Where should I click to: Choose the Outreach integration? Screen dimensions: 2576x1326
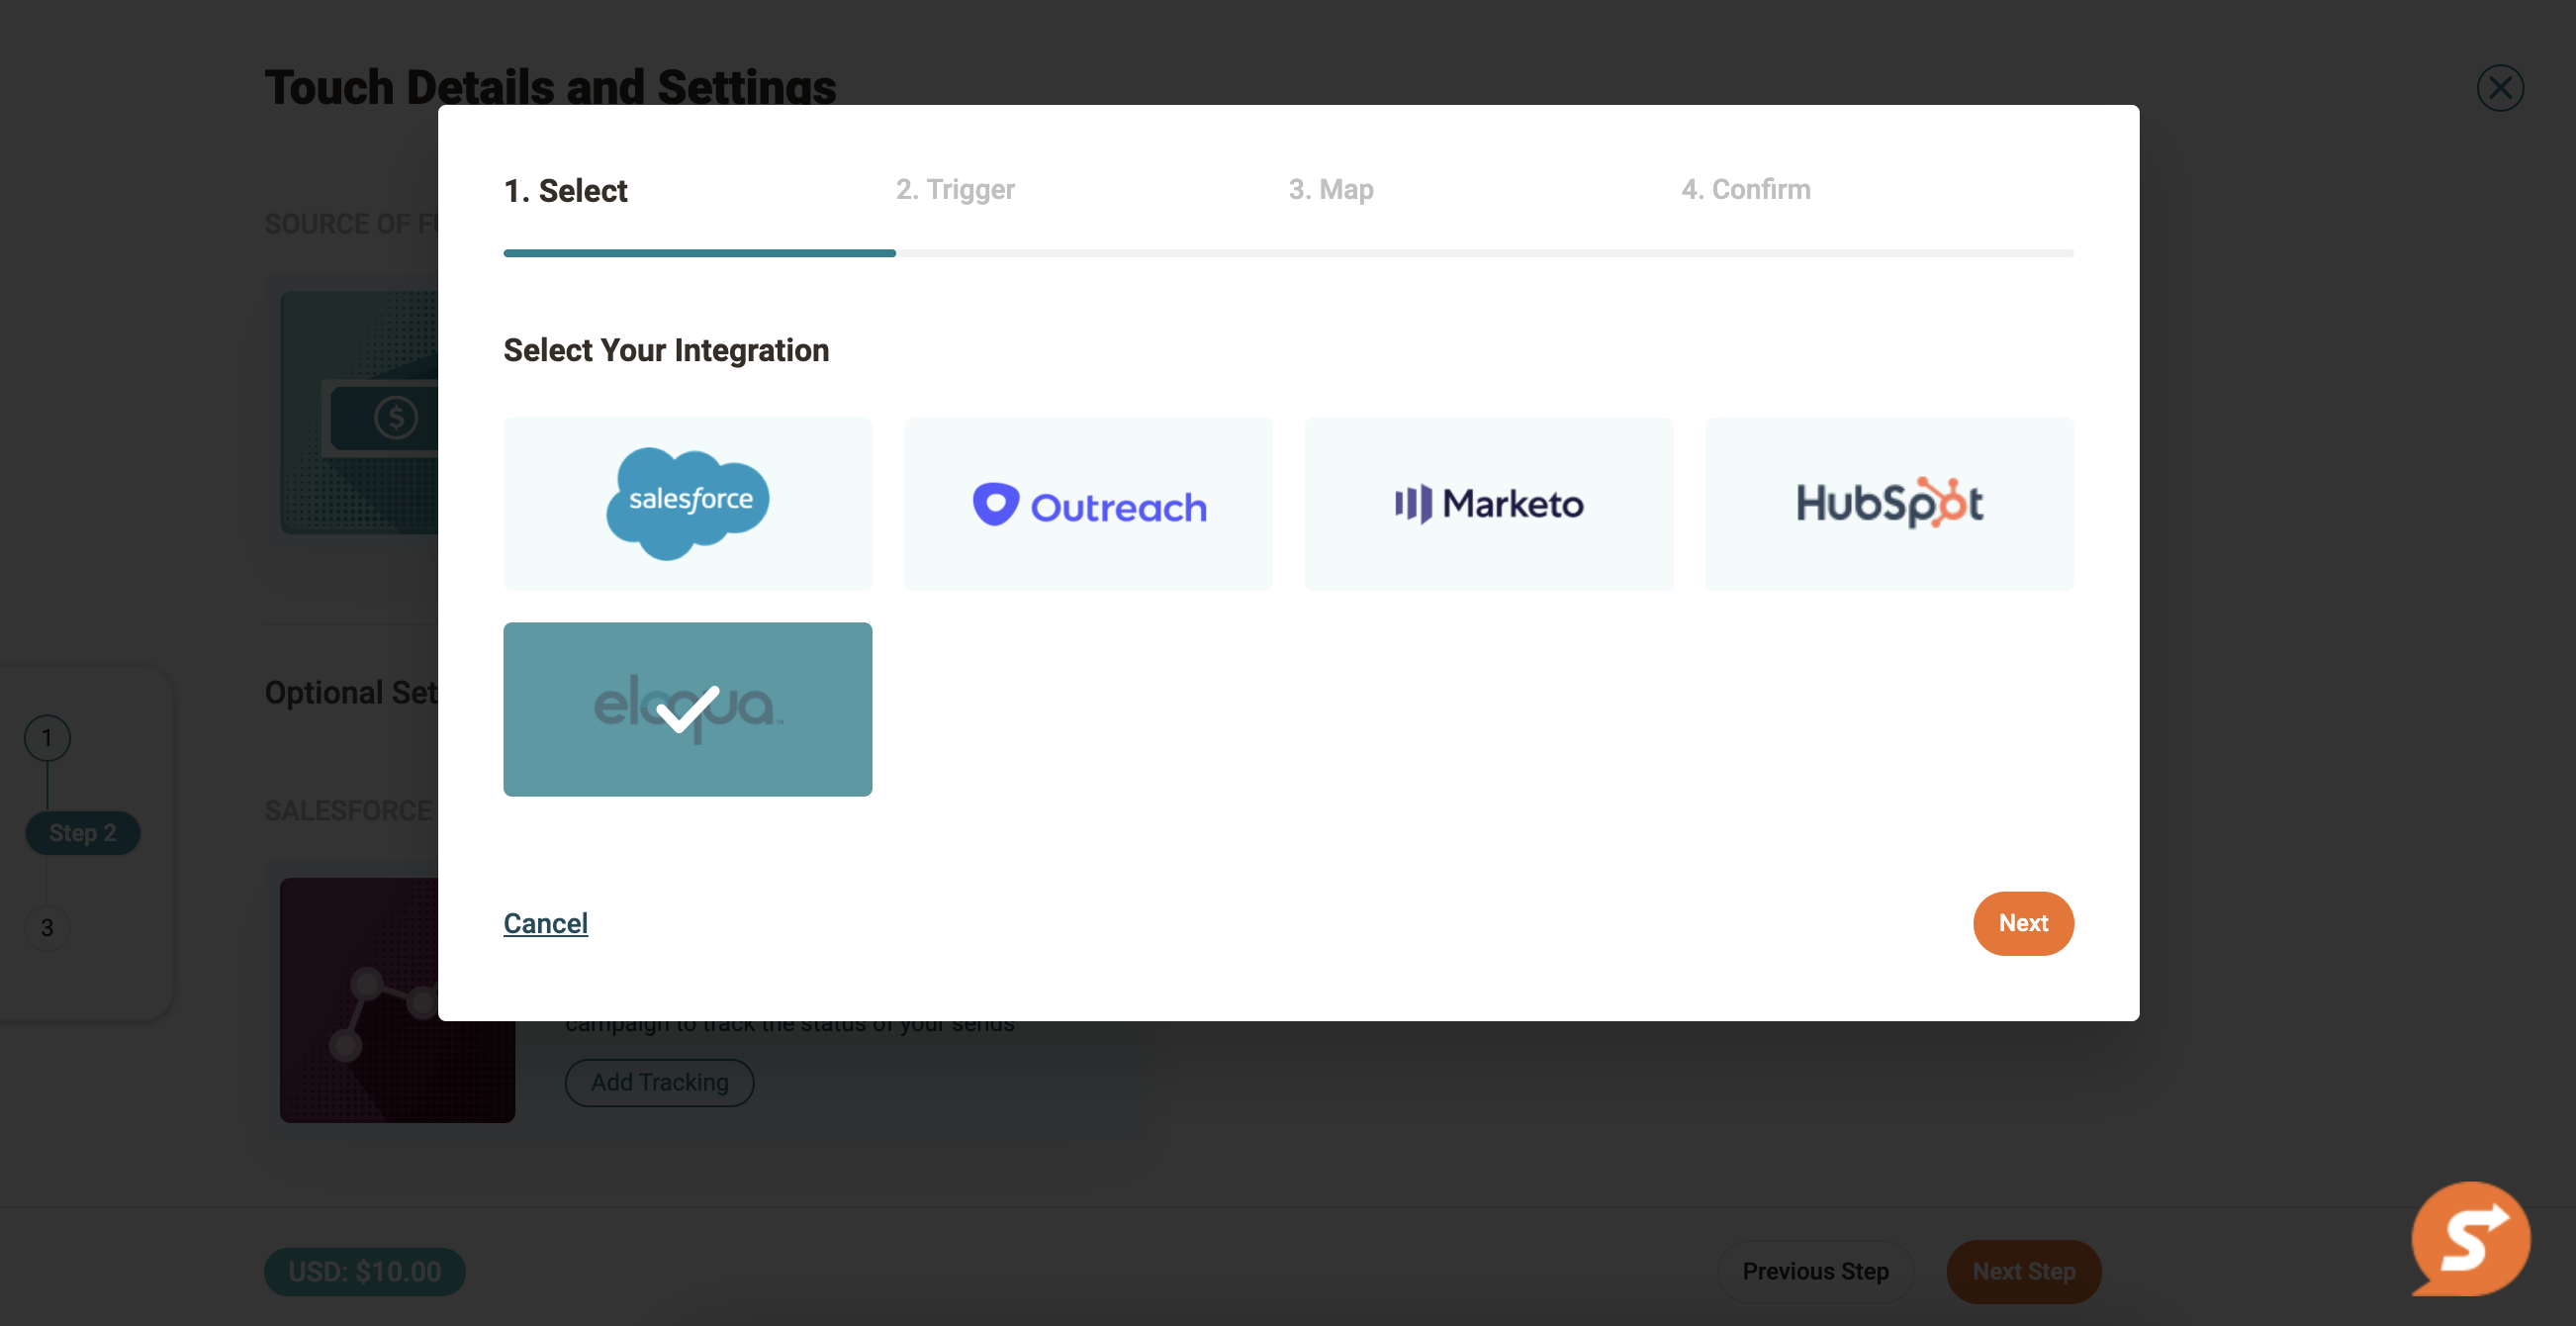click(1088, 503)
